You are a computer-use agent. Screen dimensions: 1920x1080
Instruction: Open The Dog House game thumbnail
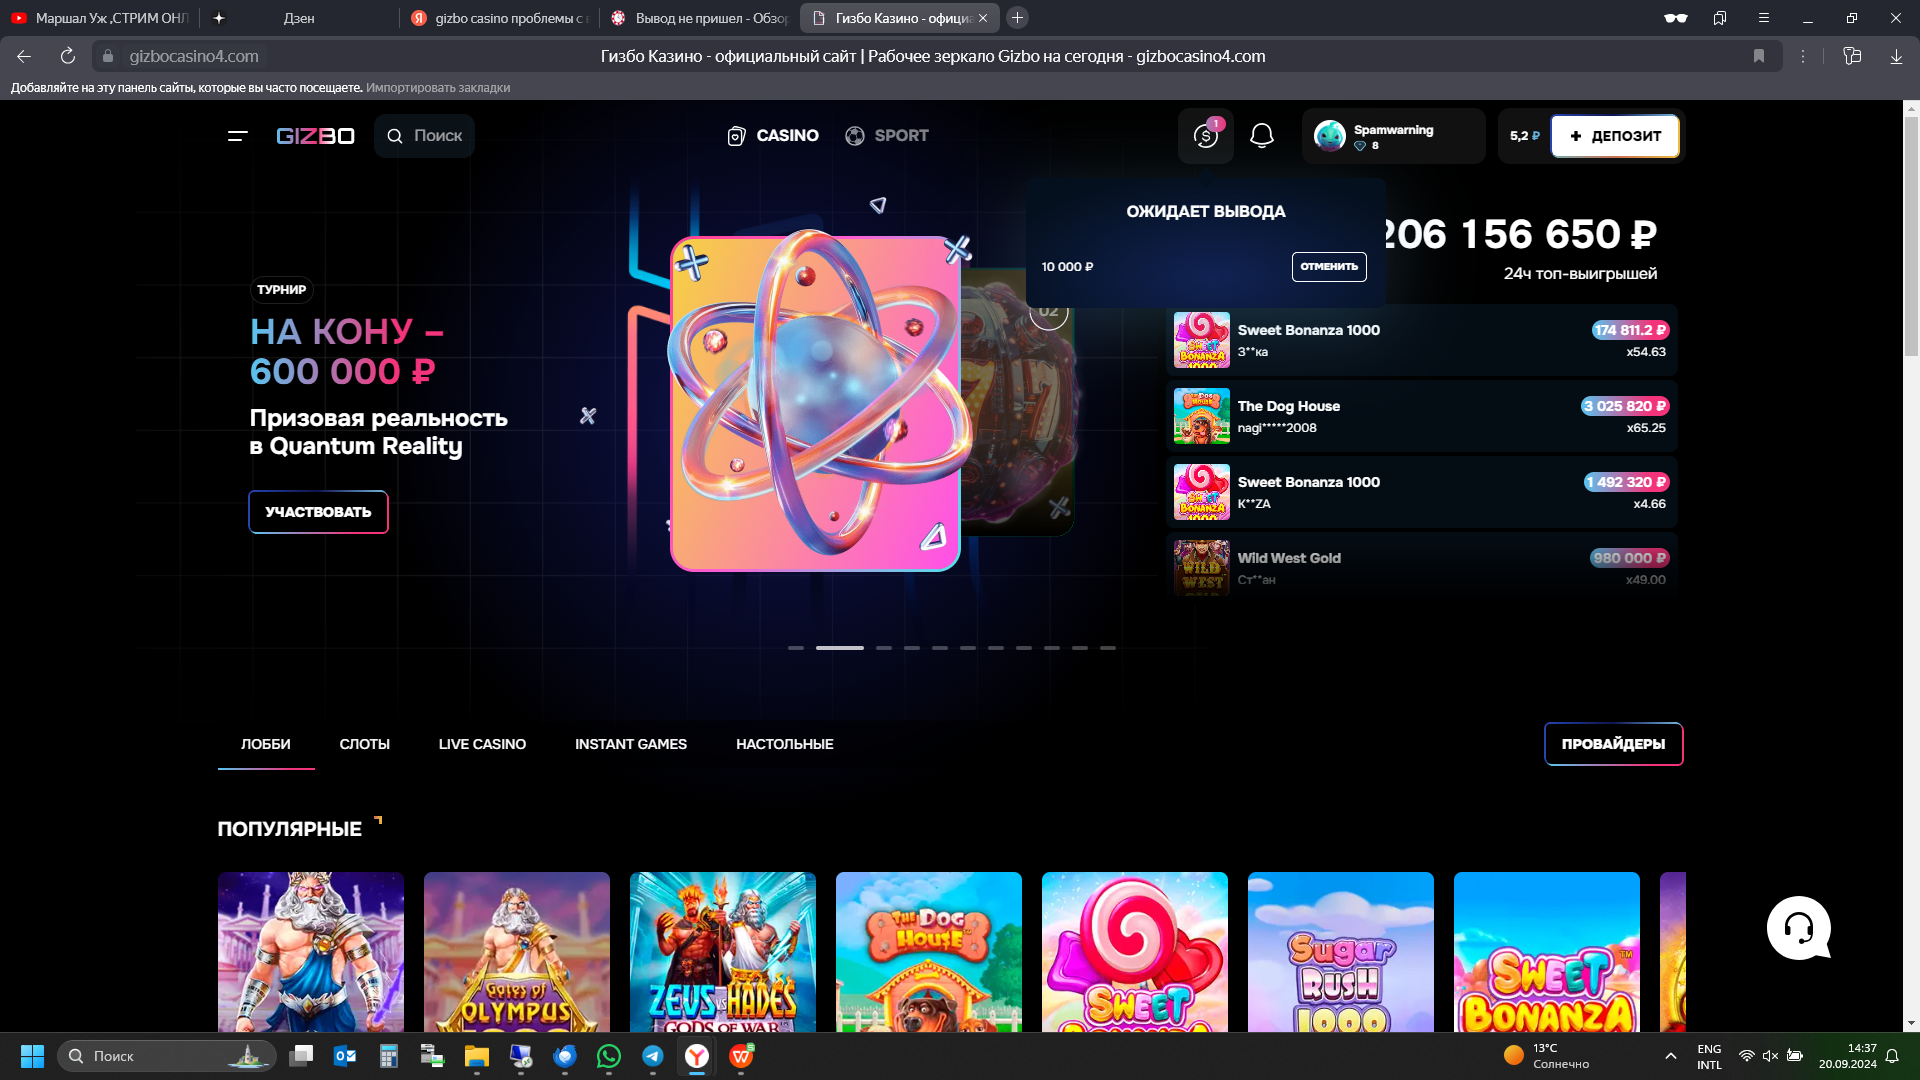(929, 952)
